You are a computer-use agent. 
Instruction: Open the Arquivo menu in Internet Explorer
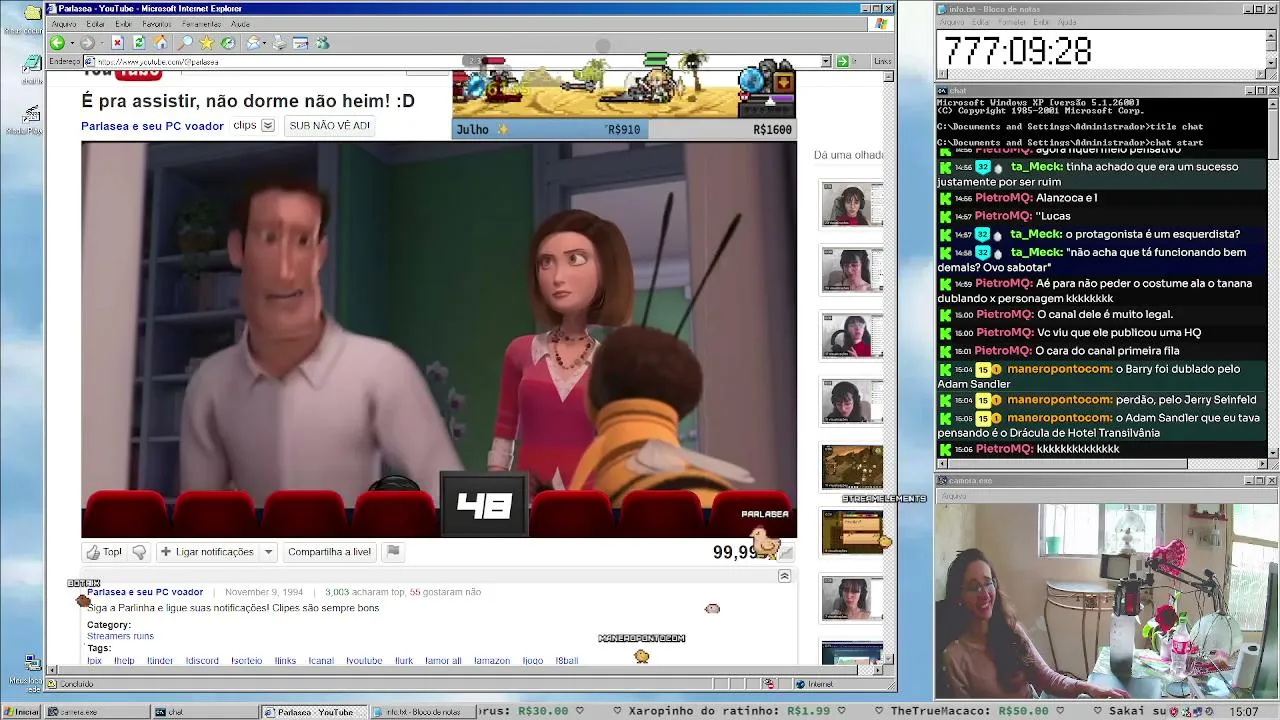64,24
